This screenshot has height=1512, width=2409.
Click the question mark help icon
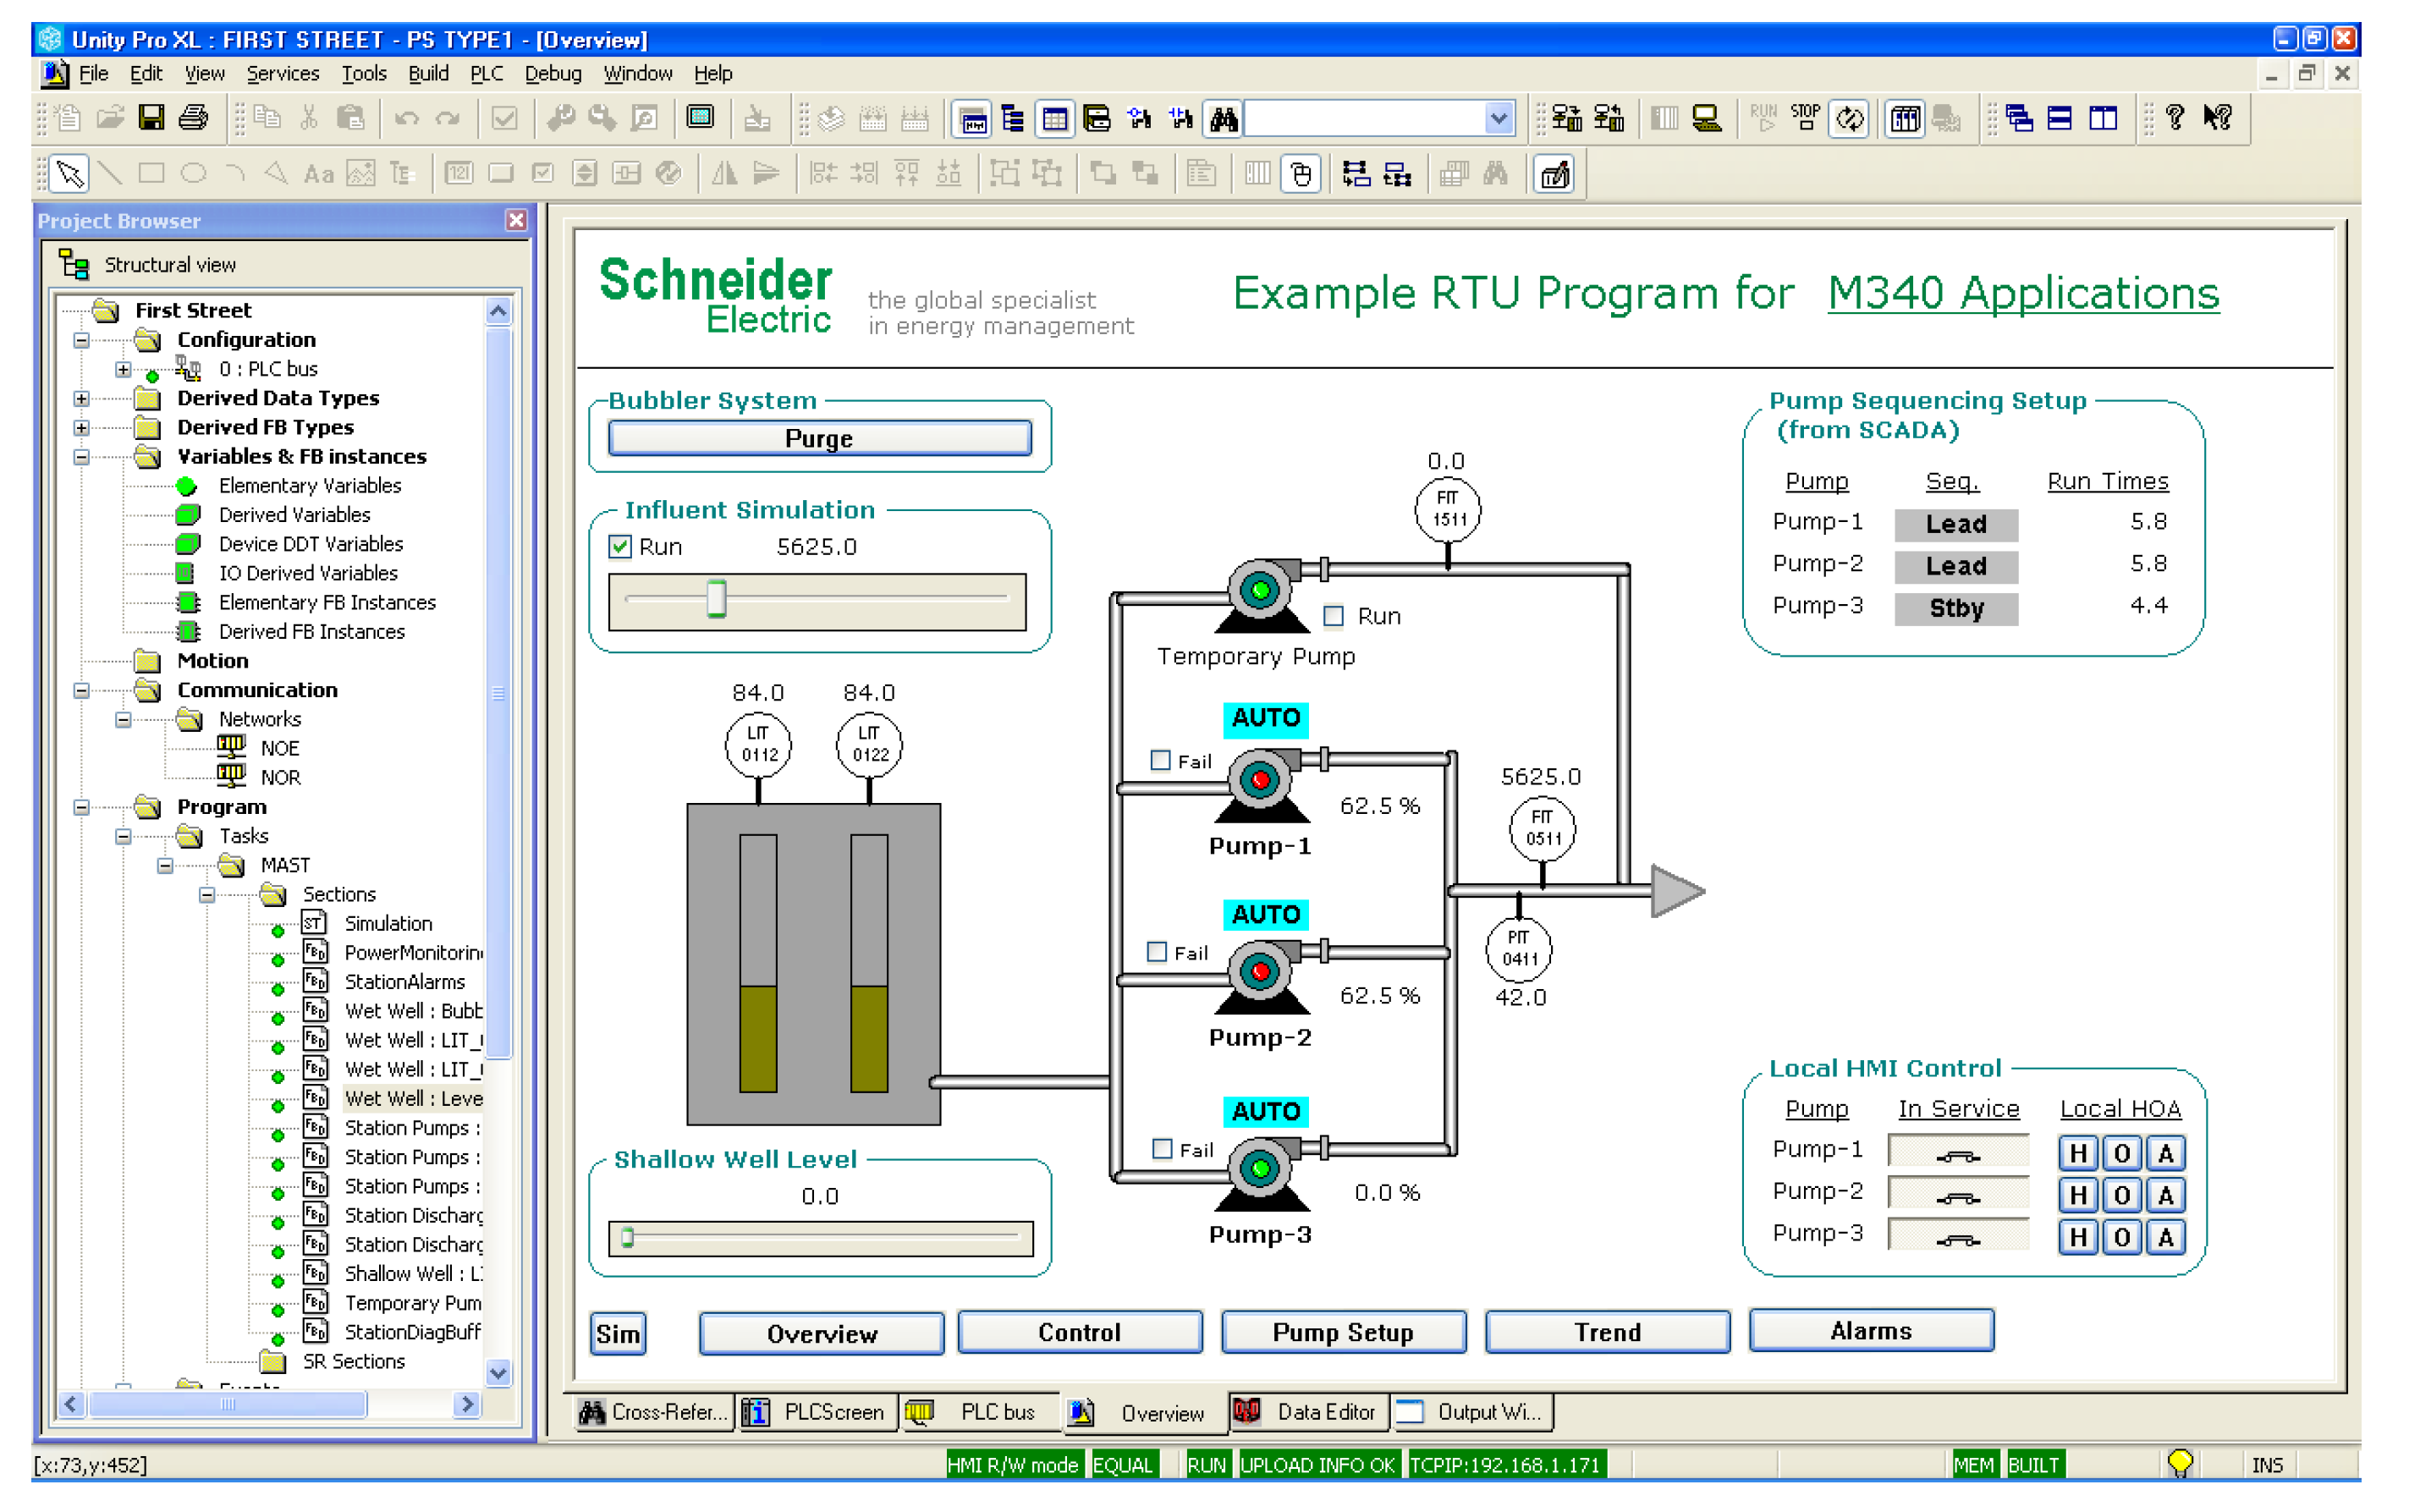pyautogui.click(x=2174, y=118)
